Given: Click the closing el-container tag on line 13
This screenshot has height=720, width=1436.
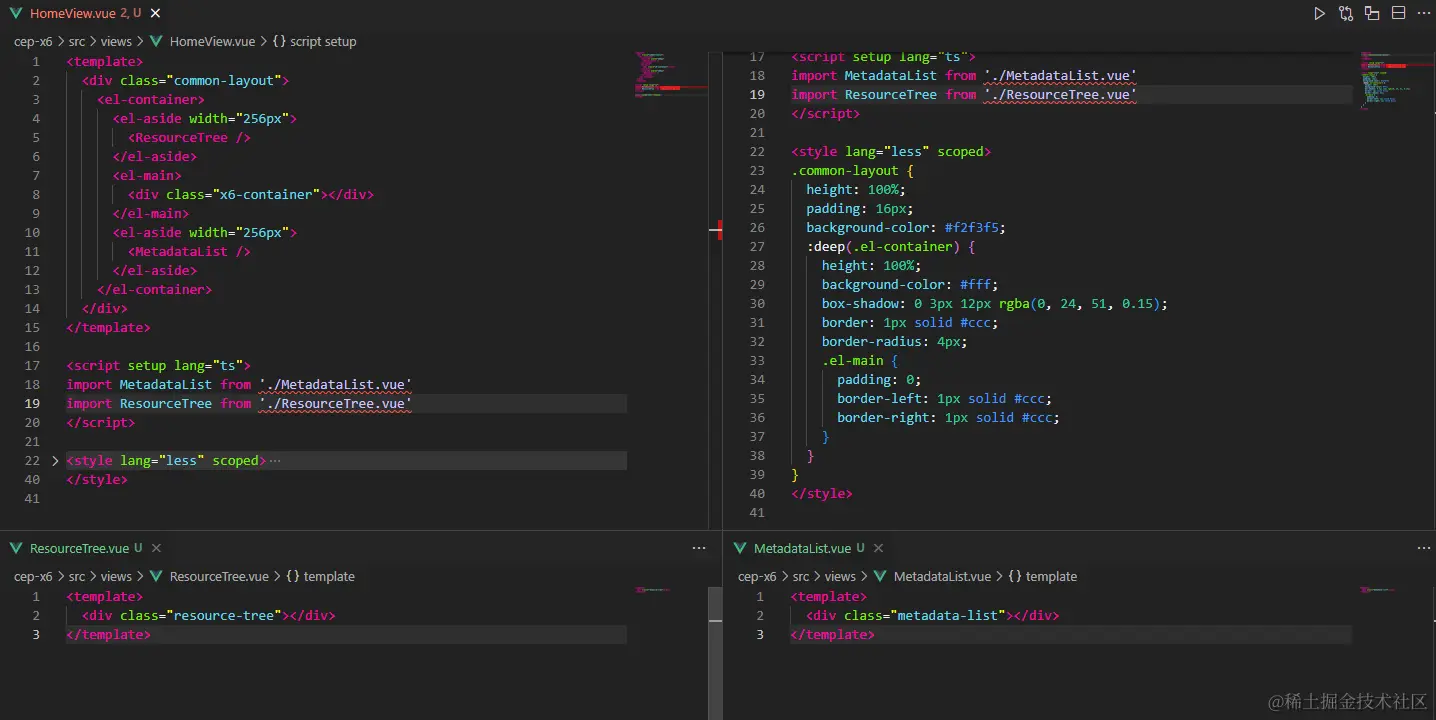Looking at the screenshot, I should point(155,290).
